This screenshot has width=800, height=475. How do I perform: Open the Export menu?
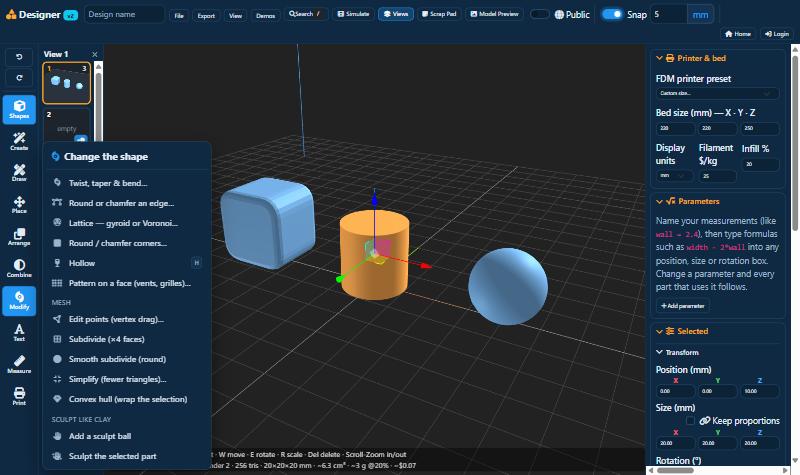pos(206,15)
